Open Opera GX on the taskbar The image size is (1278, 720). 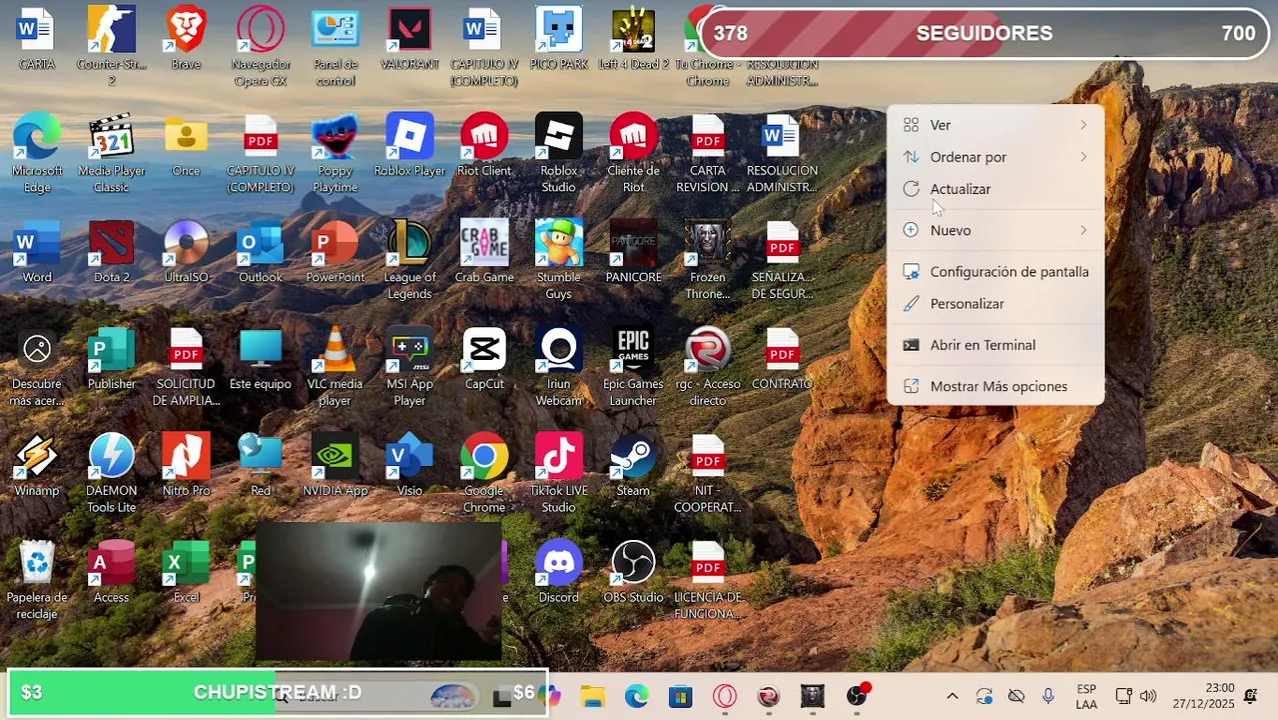[x=724, y=696]
